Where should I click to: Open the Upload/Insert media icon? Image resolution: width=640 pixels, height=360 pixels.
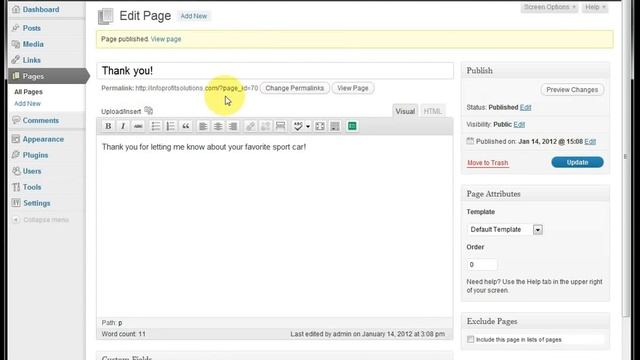pyautogui.click(x=149, y=111)
